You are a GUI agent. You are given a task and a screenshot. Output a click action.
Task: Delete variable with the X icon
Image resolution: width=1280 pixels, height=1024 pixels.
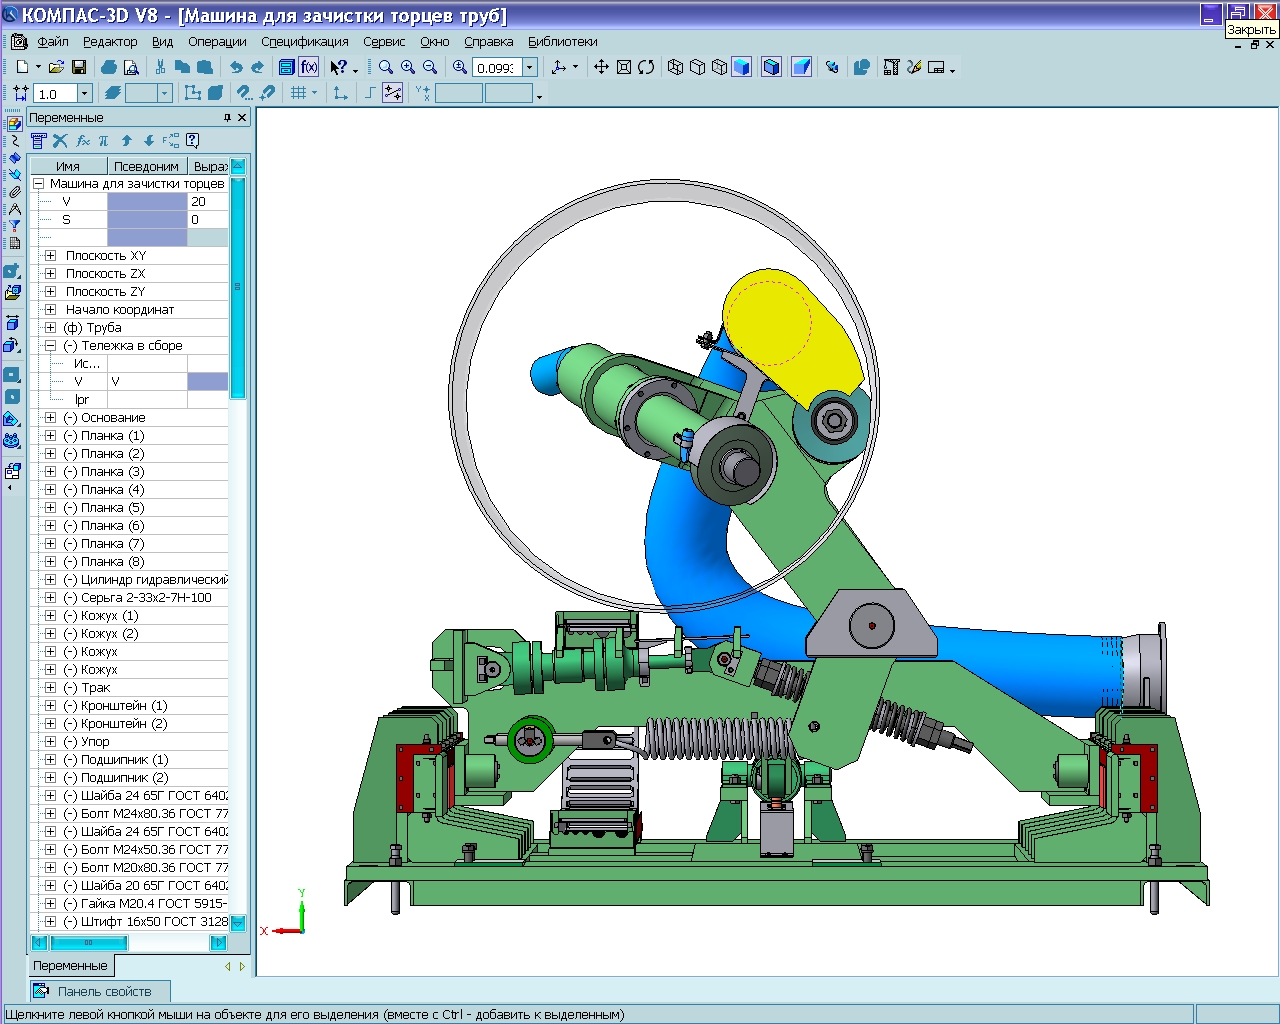pyautogui.click(x=60, y=141)
